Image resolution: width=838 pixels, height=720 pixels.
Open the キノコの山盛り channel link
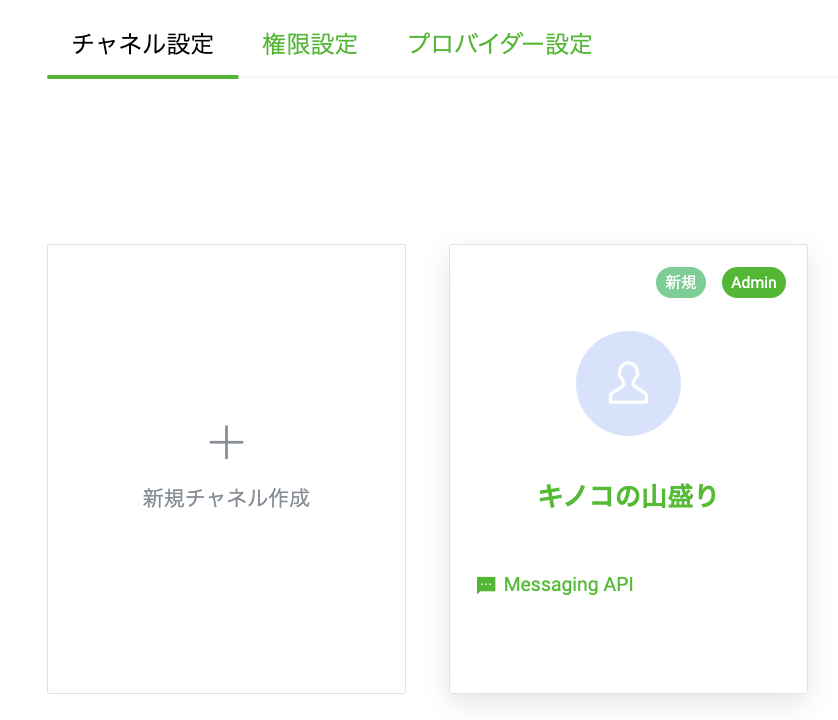point(628,496)
